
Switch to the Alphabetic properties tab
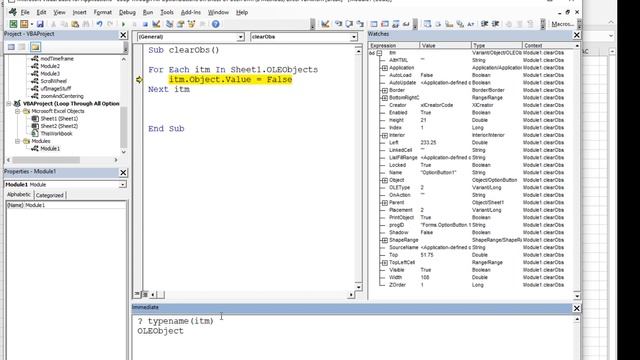[19, 195]
